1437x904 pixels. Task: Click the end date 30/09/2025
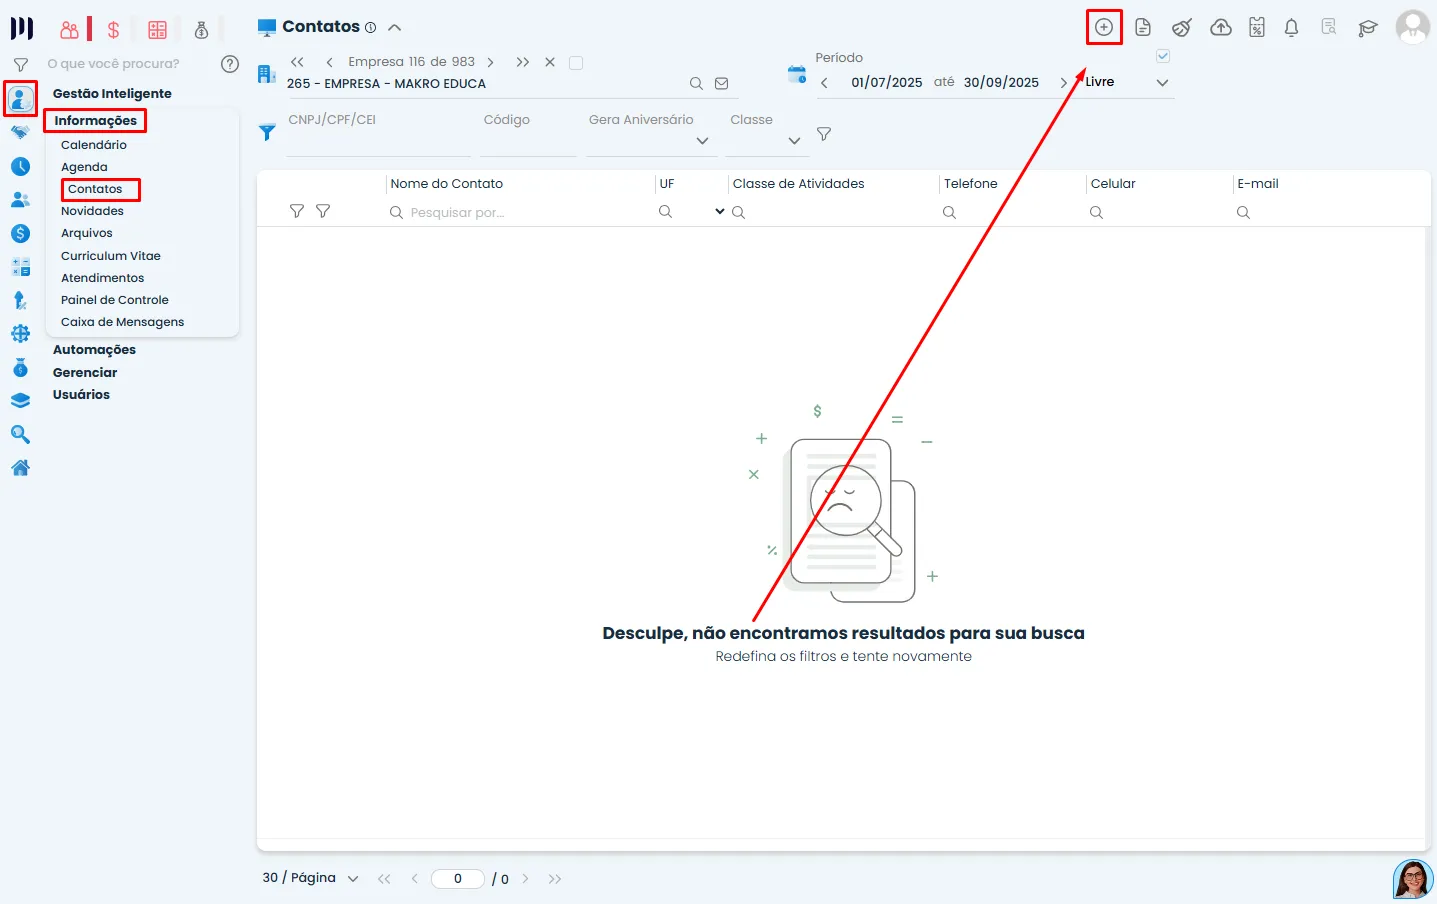click(x=1001, y=83)
